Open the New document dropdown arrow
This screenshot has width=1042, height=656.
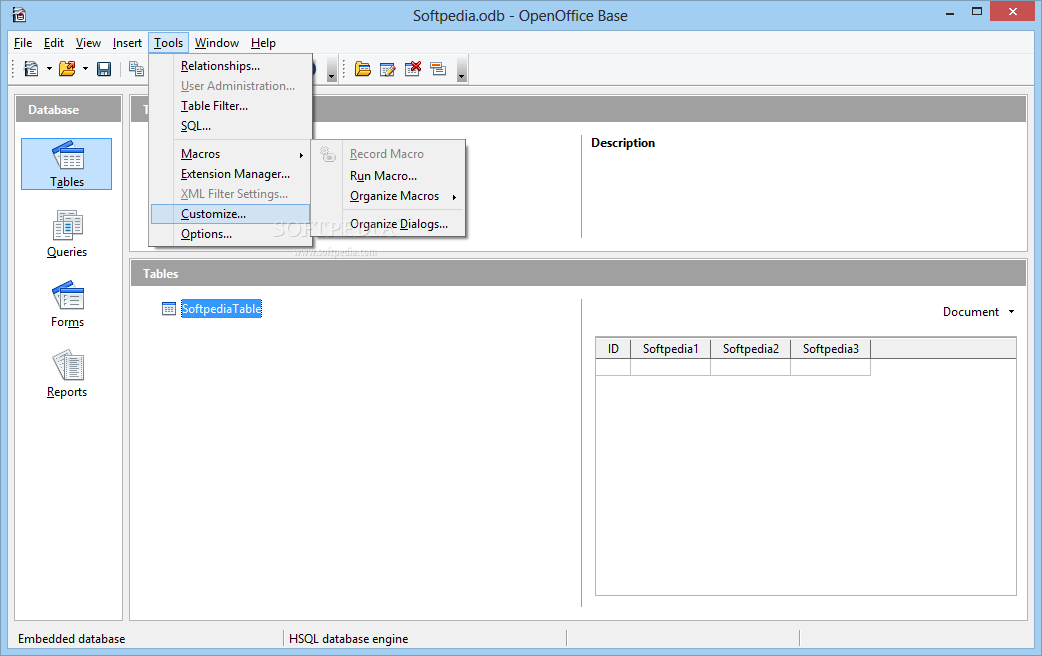(49, 68)
